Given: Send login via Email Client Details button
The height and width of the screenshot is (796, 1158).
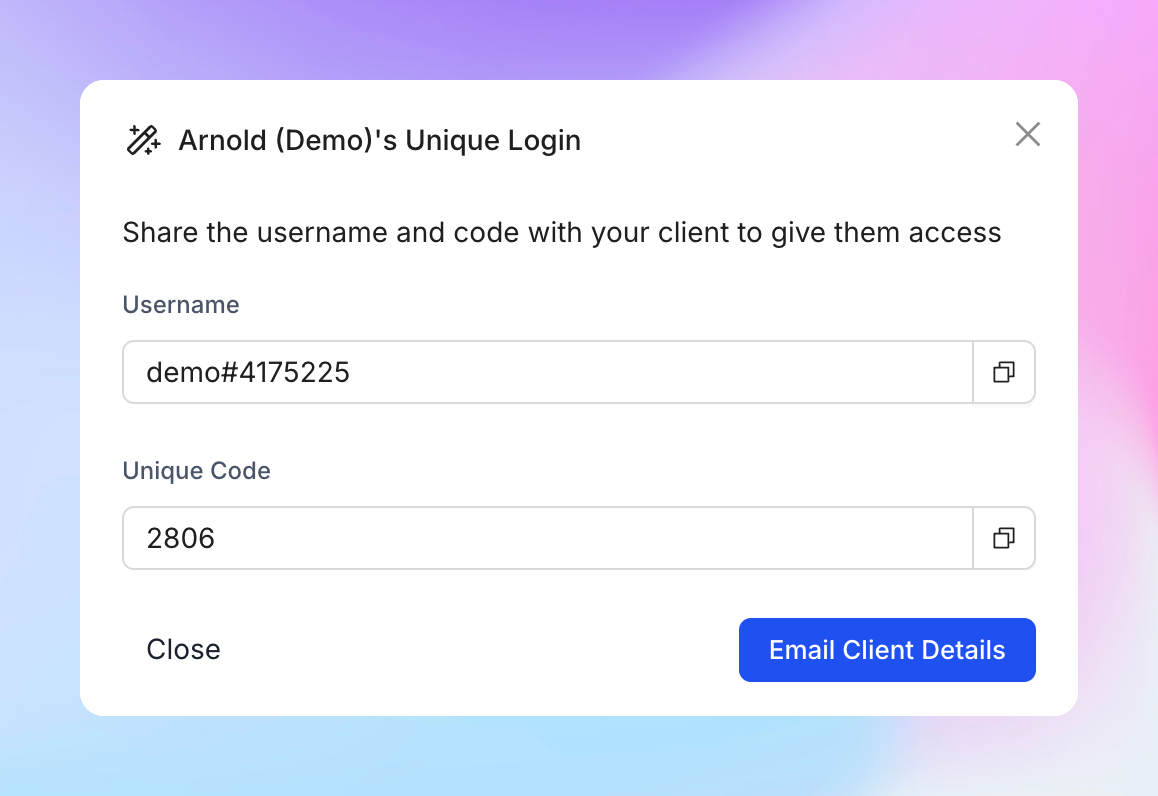Looking at the screenshot, I should pos(887,650).
